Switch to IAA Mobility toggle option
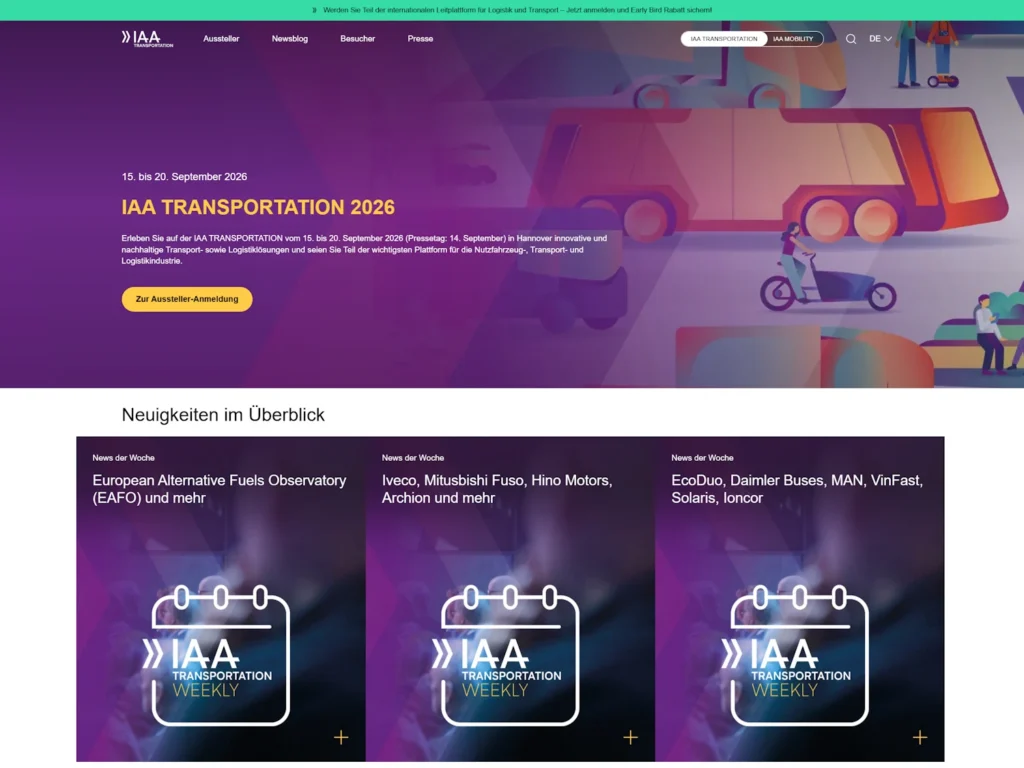Screen dimensions: 1024x768 (x=794, y=39)
